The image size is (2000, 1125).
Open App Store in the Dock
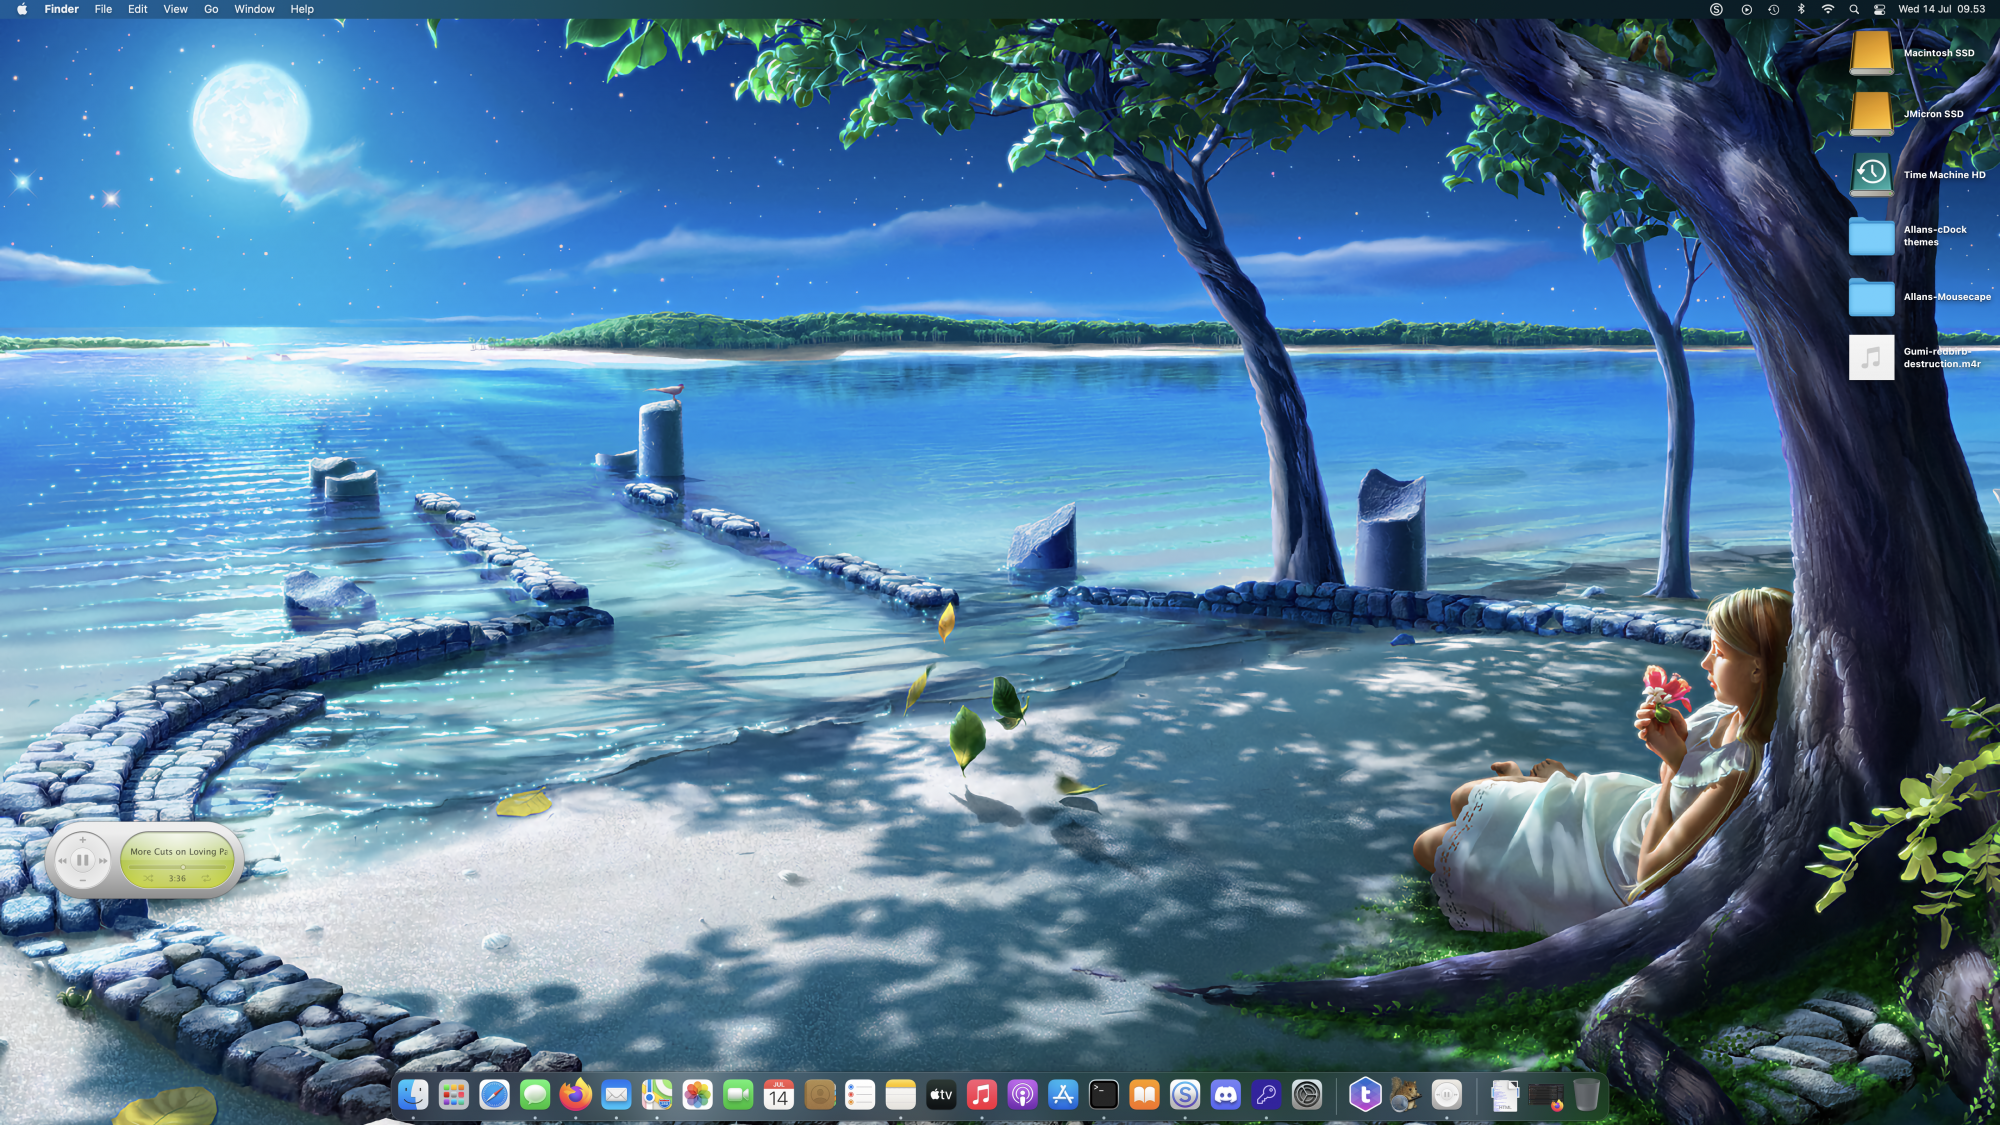[x=1063, y=1095]
